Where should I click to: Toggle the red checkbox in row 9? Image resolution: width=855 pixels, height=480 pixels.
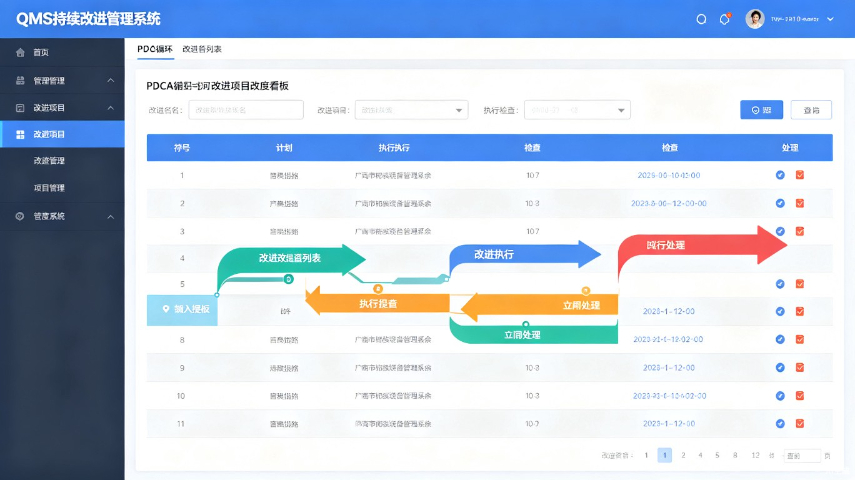800,368
